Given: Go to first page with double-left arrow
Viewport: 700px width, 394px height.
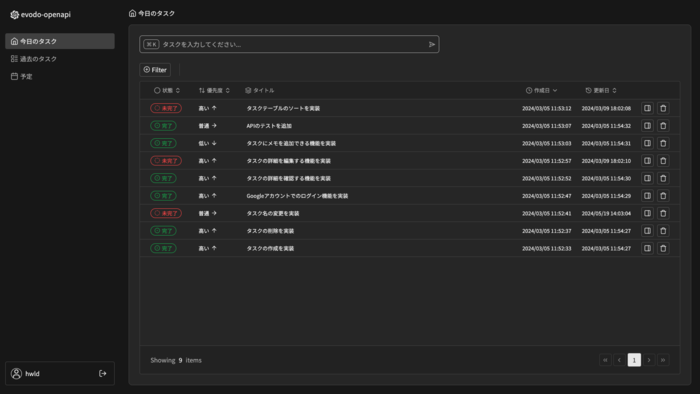Looking at the screenshot, I should 605,360.
